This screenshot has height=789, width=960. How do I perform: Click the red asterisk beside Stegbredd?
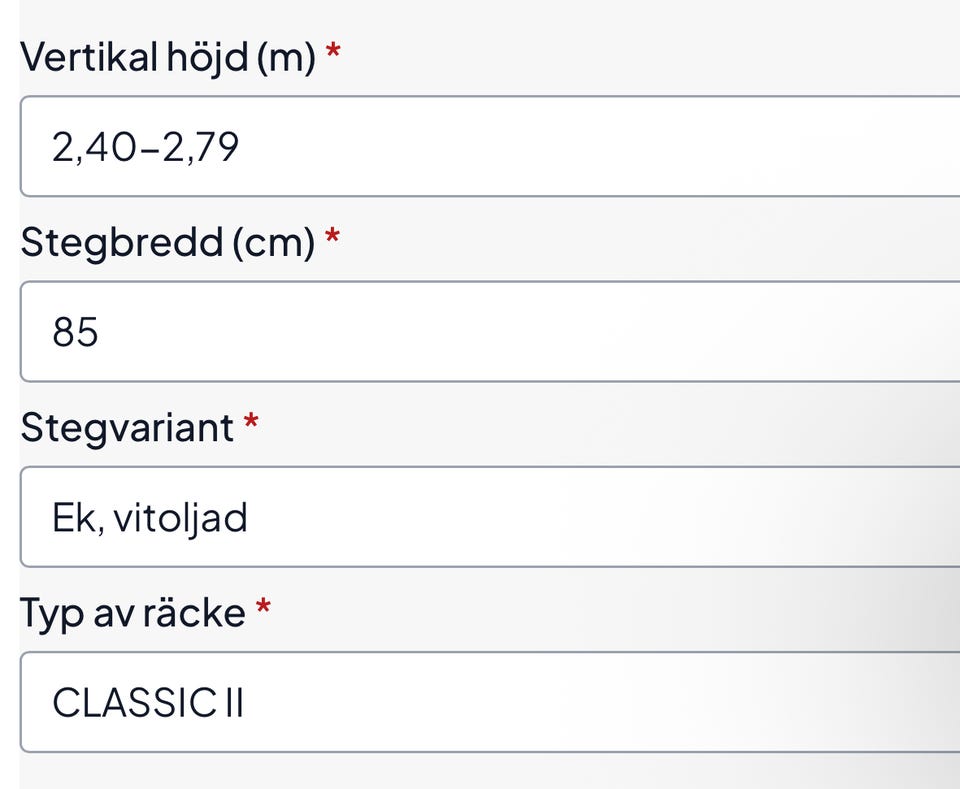coord(332,237)
